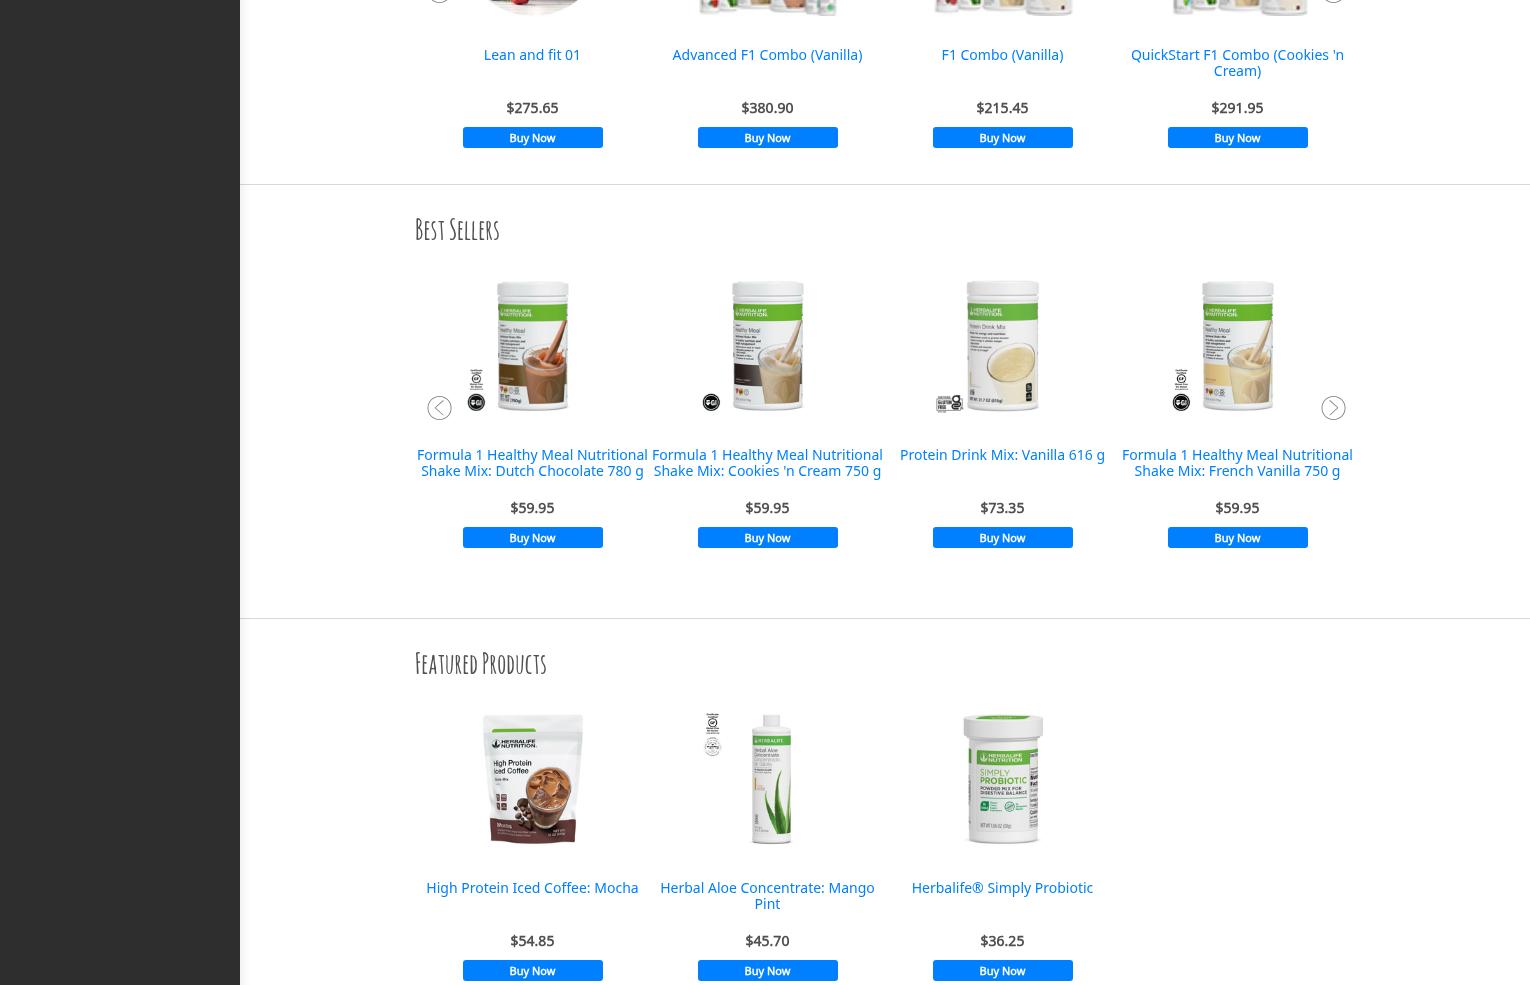This screenshot has width=1530, height=985.
Task: Buy the Formula 1 Dutch Chocolate shake
Action: (x=532, y=538)
